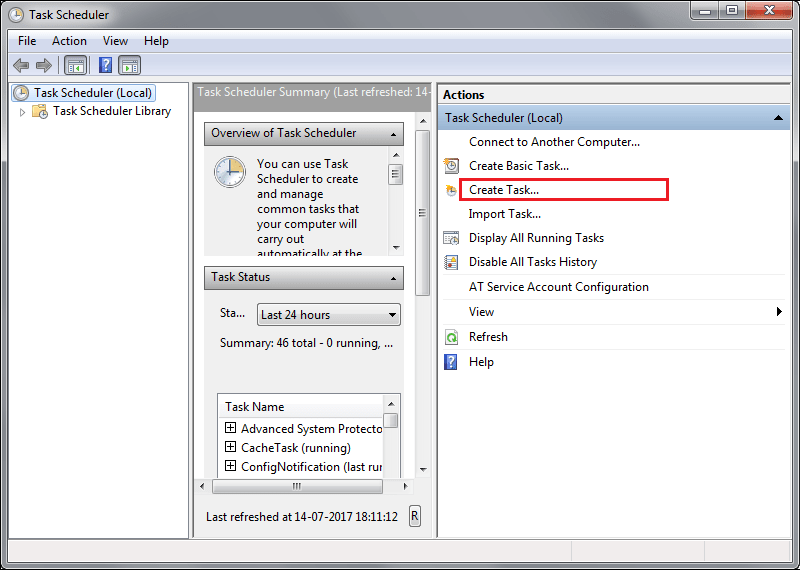800x570 pixels.
Task: Click the horizontal scrollbar thumb in center pane
Action: tap(297, 486)
